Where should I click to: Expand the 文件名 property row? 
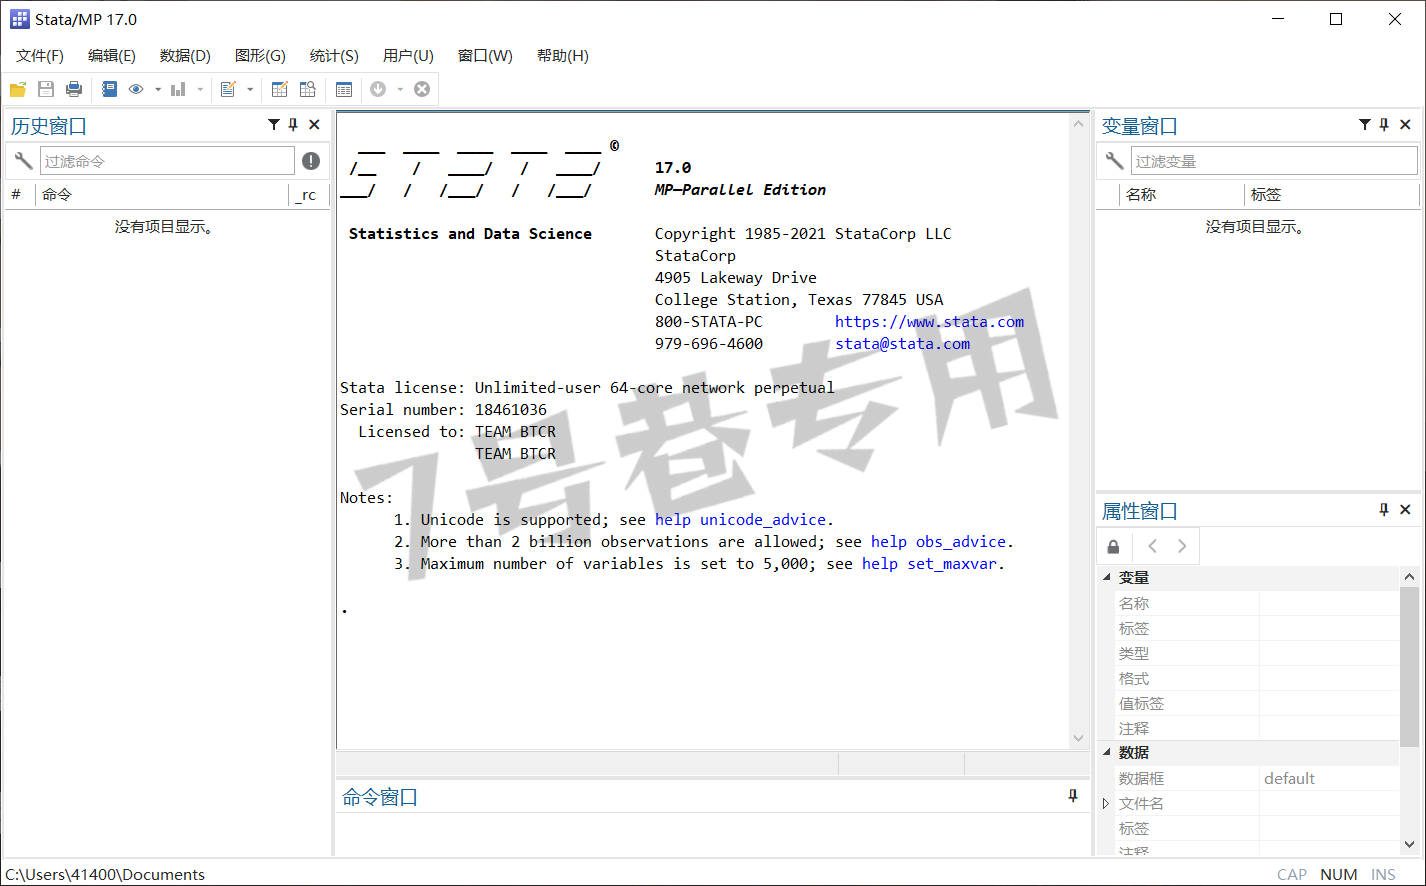point(1106,803)
